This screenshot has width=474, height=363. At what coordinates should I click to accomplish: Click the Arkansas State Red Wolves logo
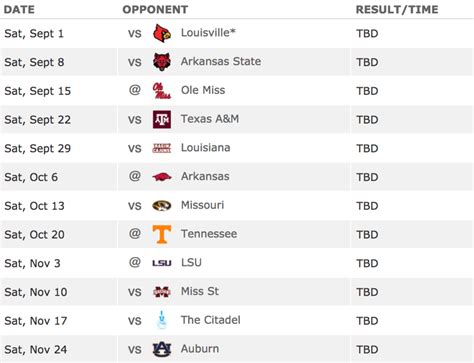[x=162, y=62]
